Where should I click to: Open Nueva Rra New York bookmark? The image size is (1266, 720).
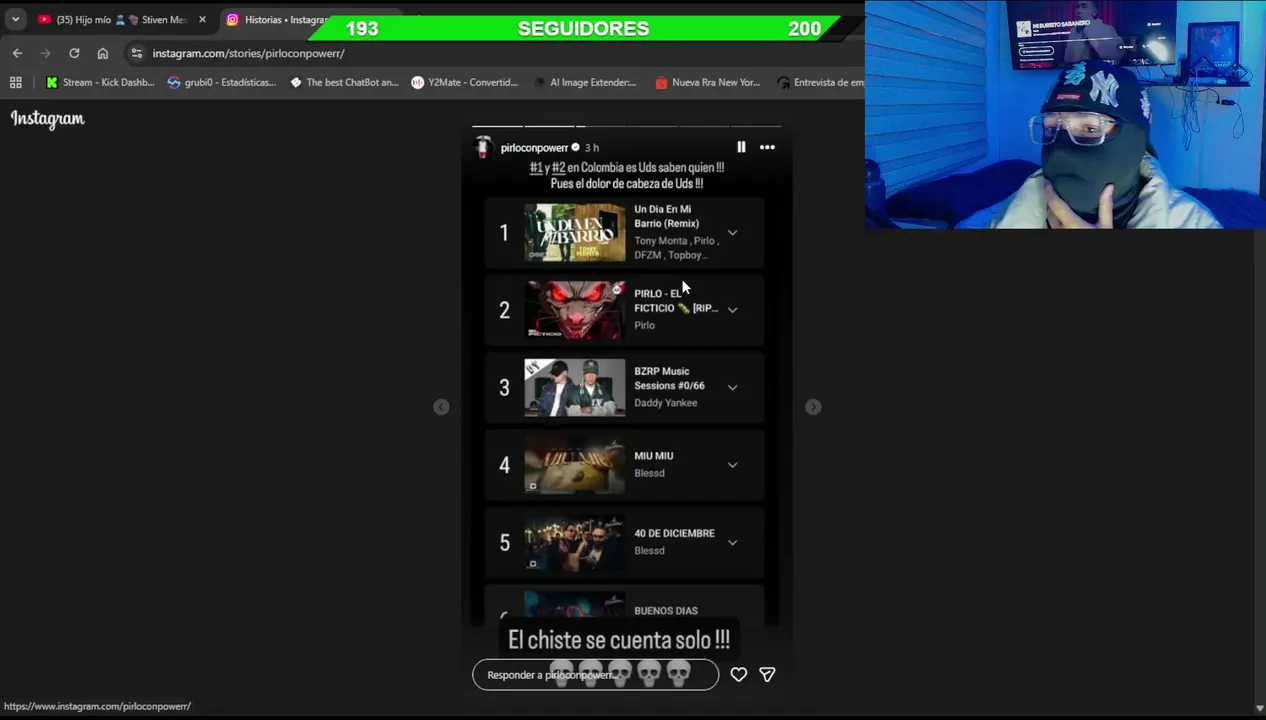(707, 82)
